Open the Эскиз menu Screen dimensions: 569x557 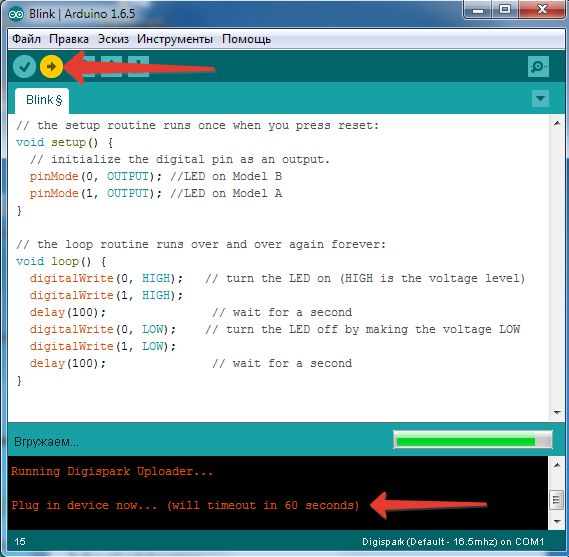coord(113,39)
